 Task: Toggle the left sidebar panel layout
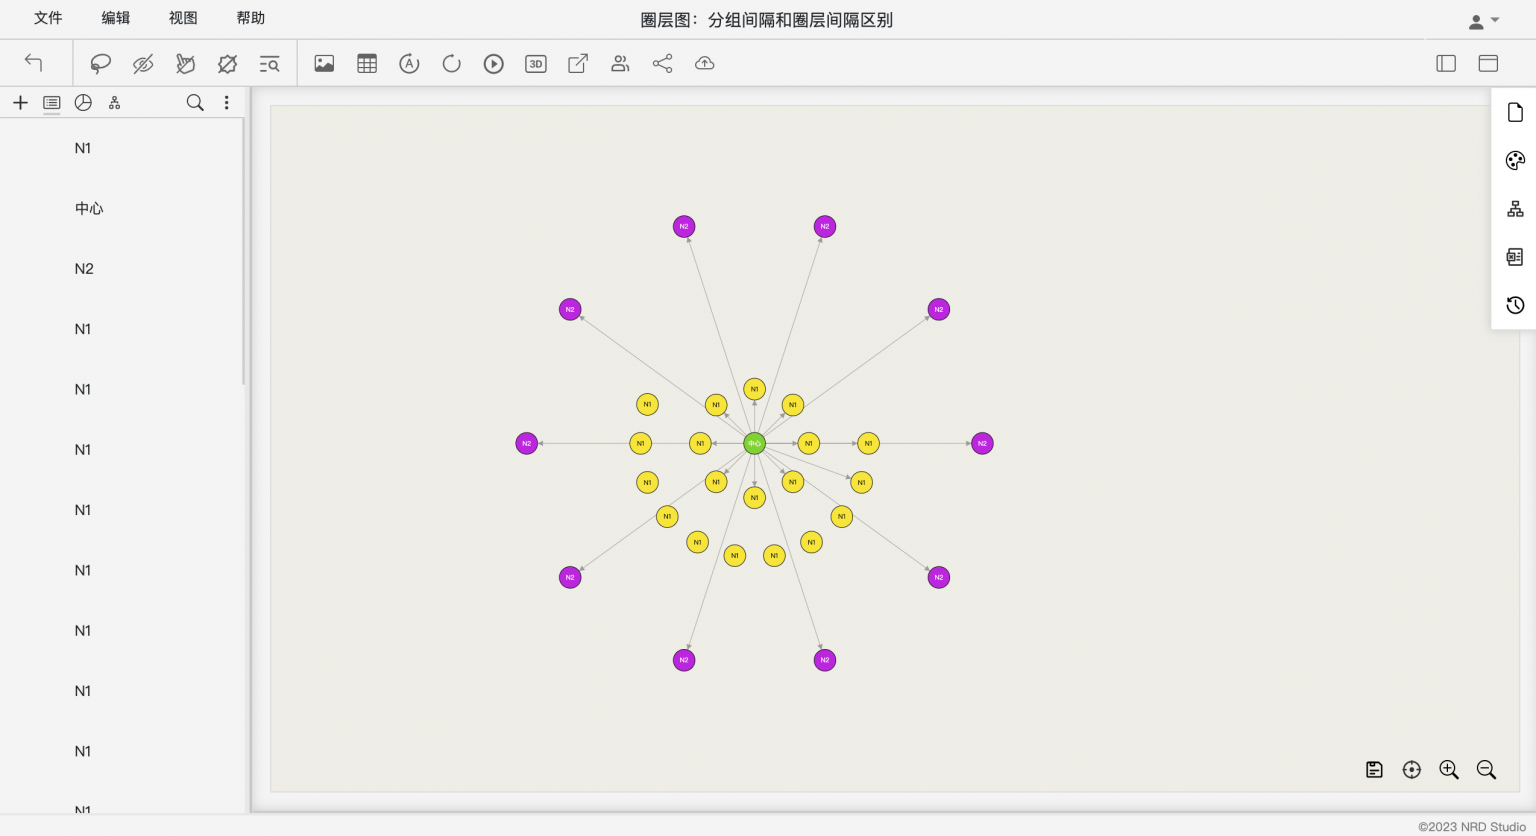coord(1446,64)
